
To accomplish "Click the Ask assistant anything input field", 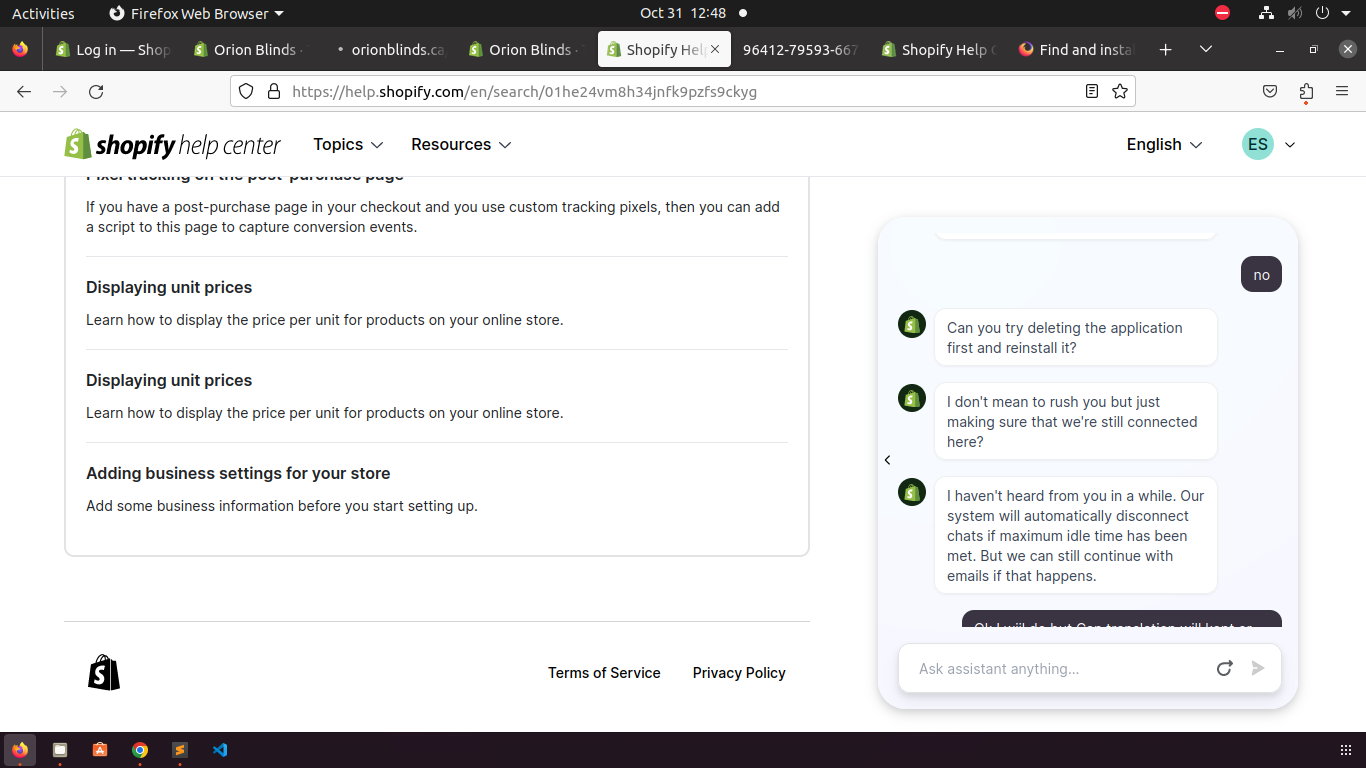I will click(1055, 668).
